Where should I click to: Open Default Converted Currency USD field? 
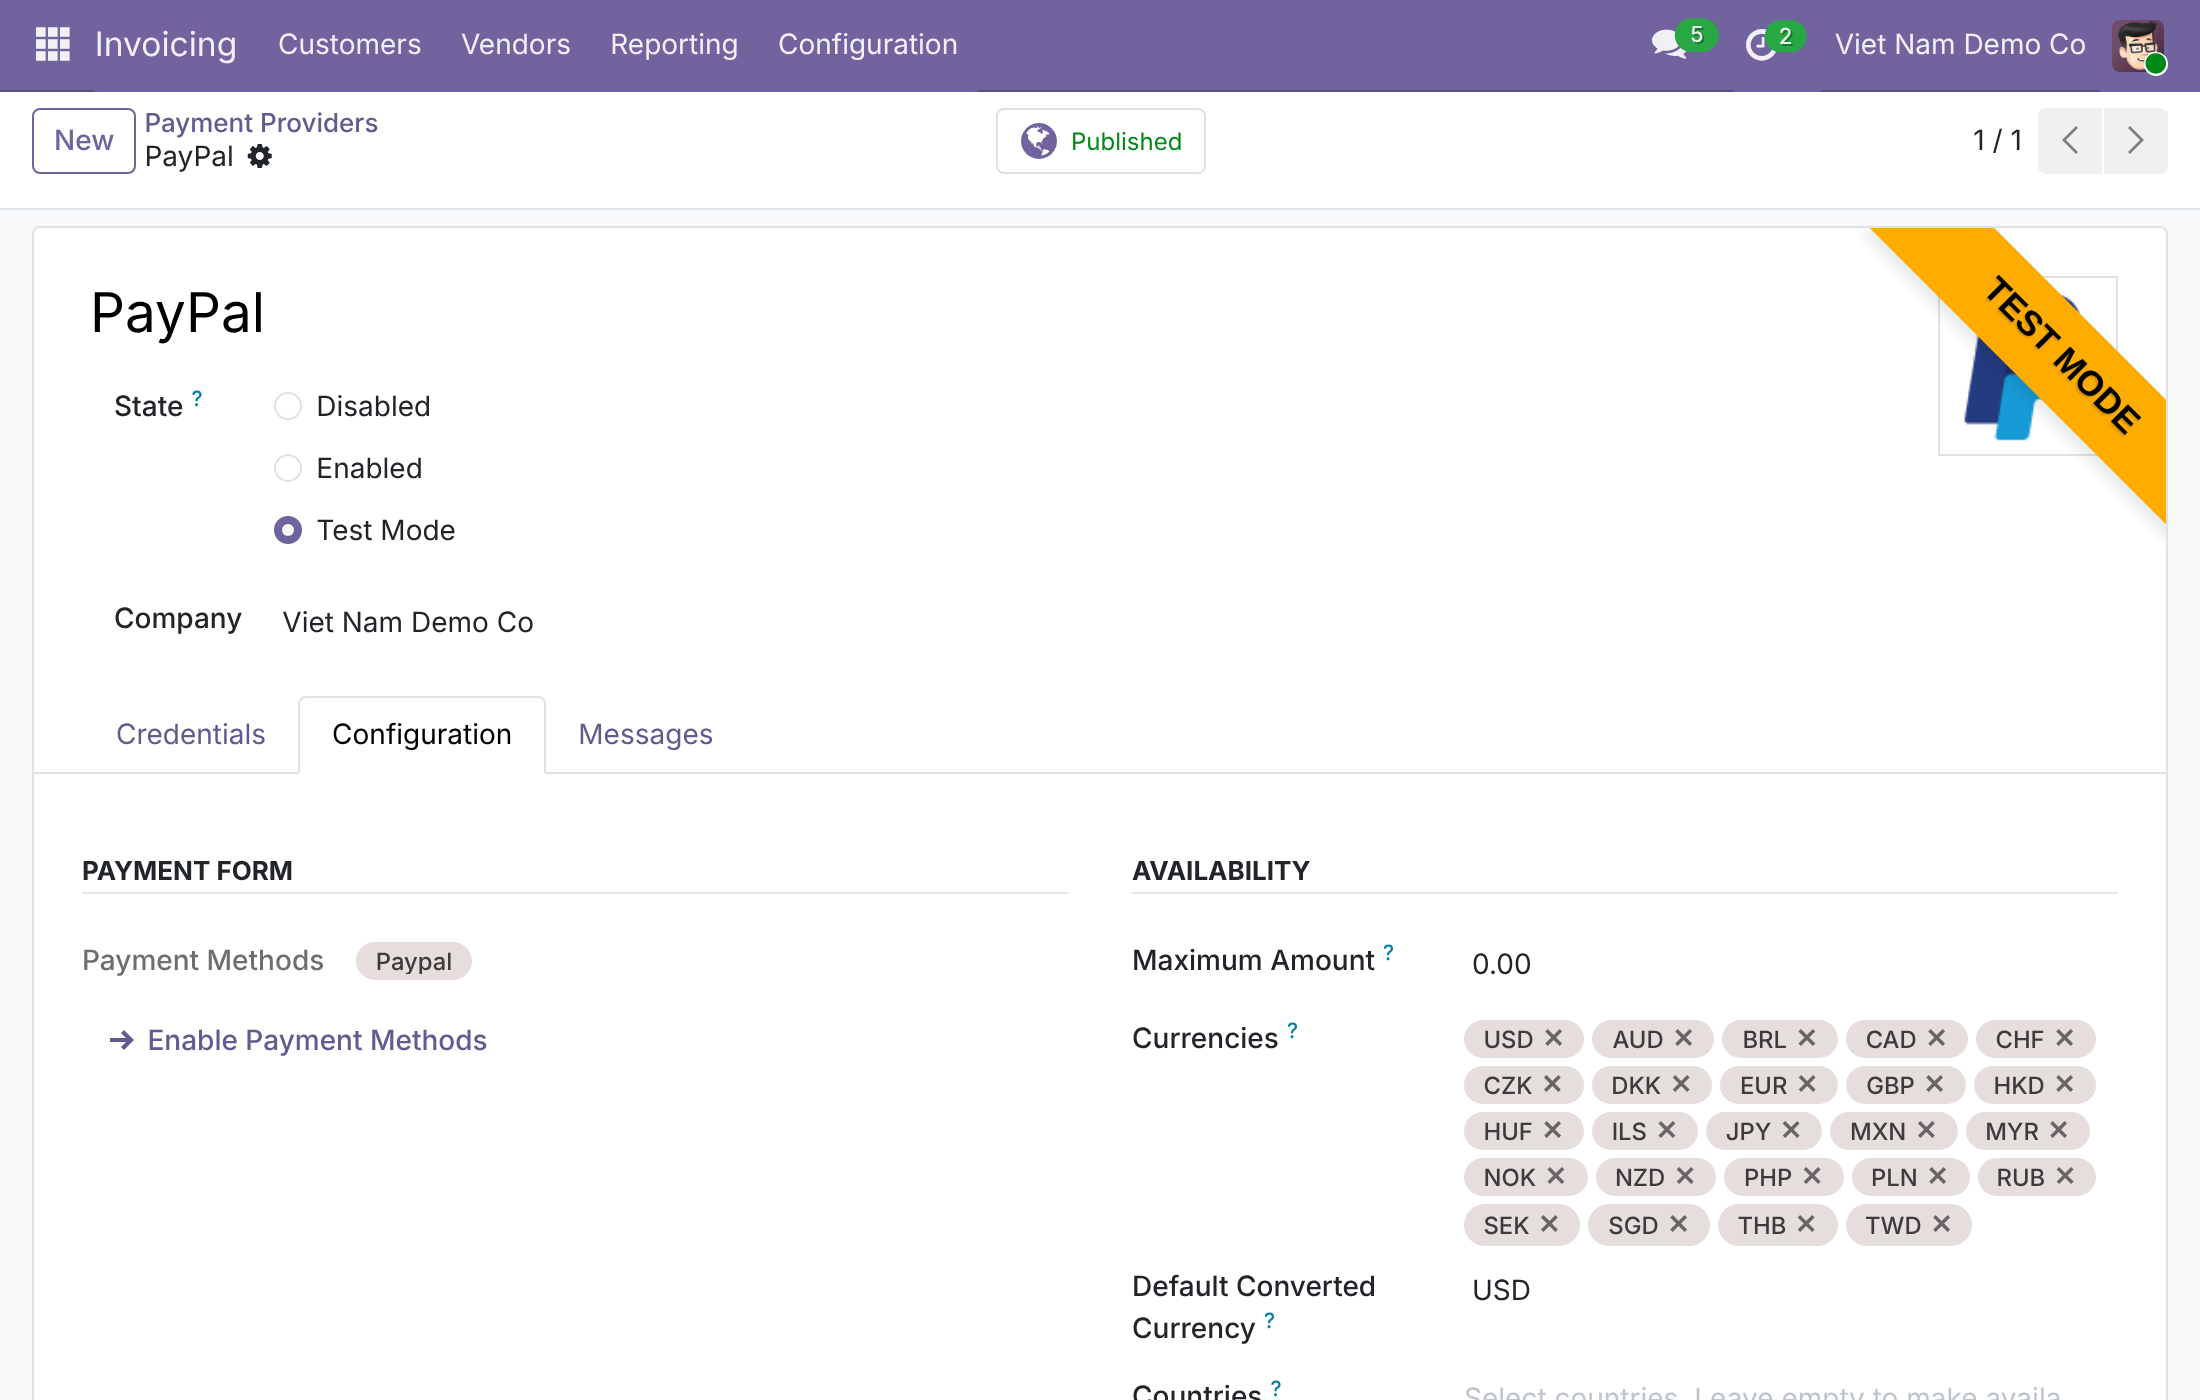[x=1790, y=1290]
